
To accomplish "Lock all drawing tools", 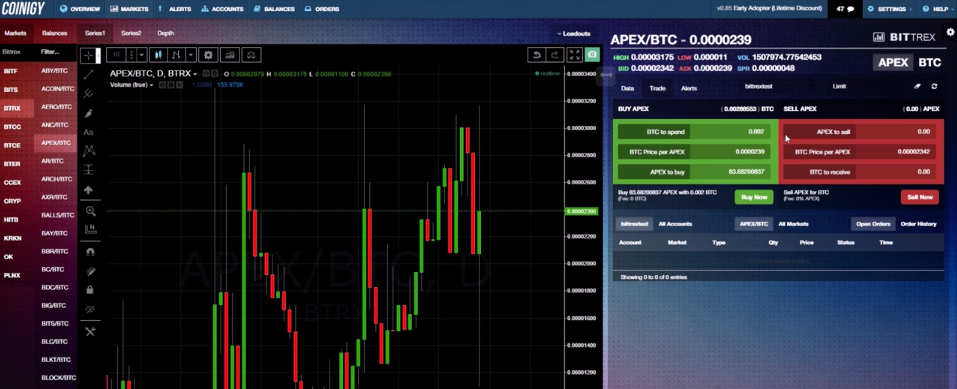I will point(90,289).
